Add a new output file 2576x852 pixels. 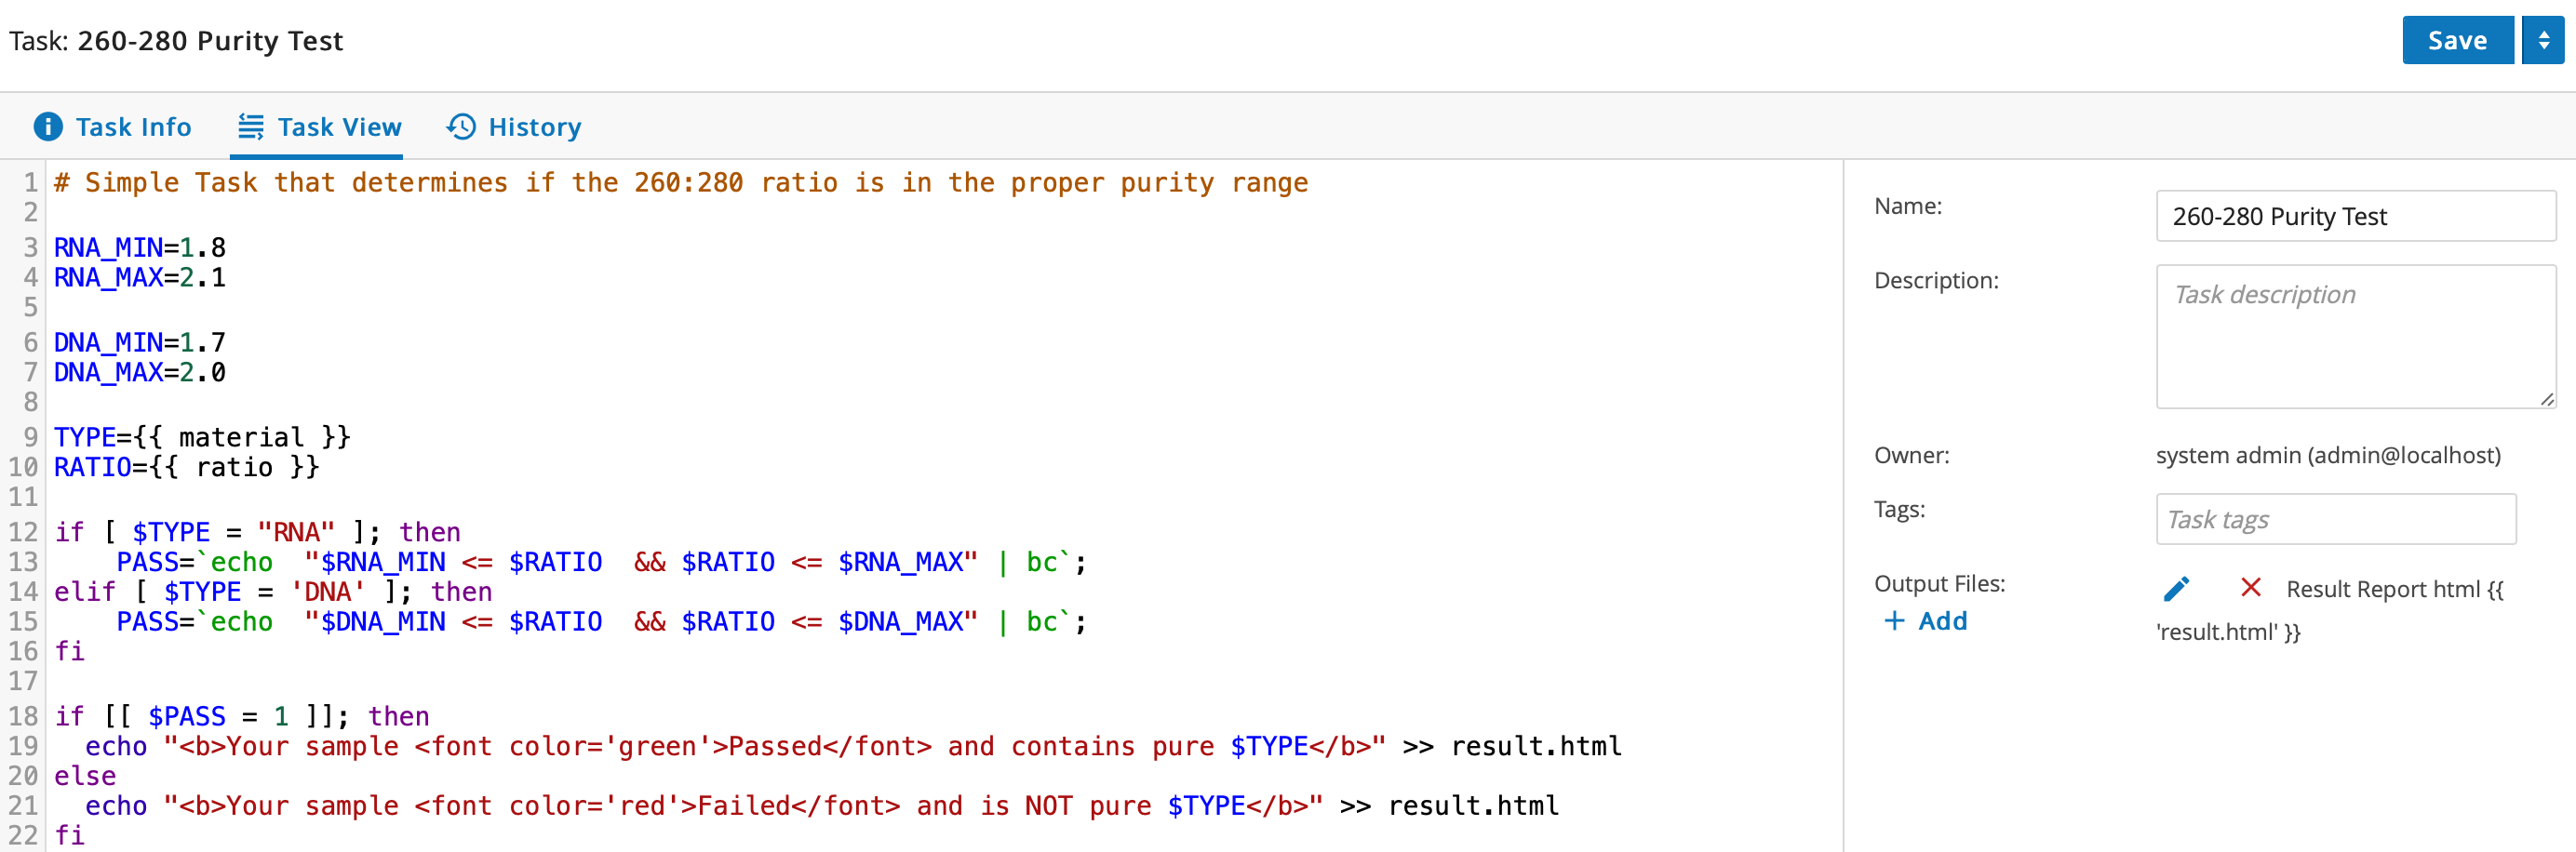(1926, 621)
